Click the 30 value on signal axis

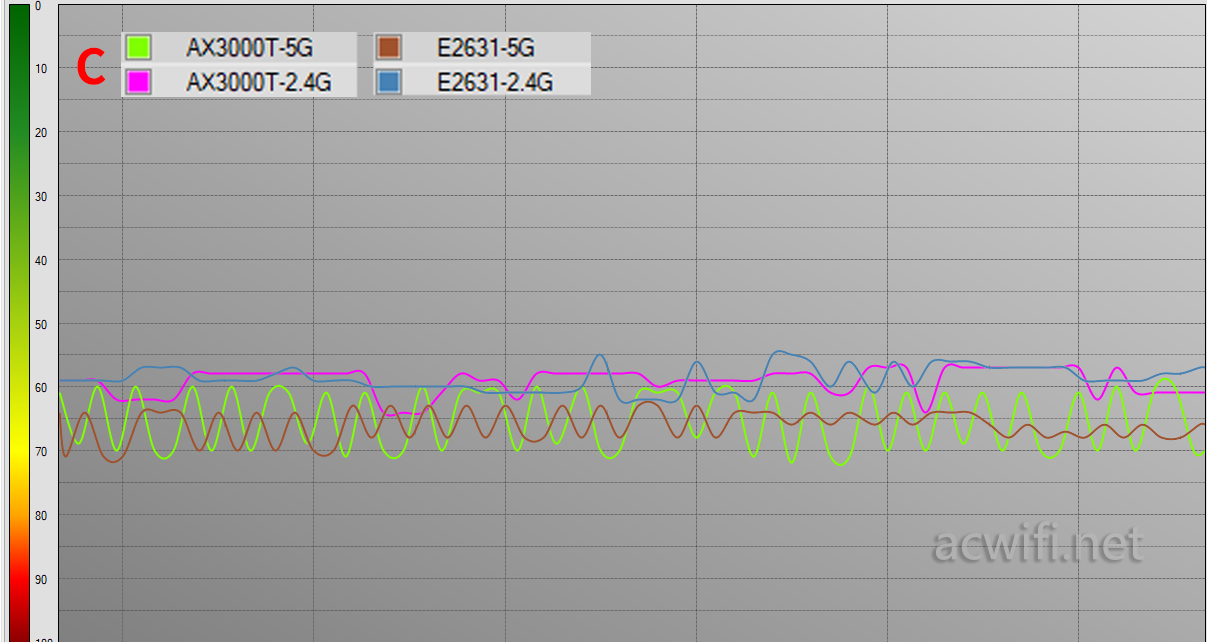[x=41, y=196]
